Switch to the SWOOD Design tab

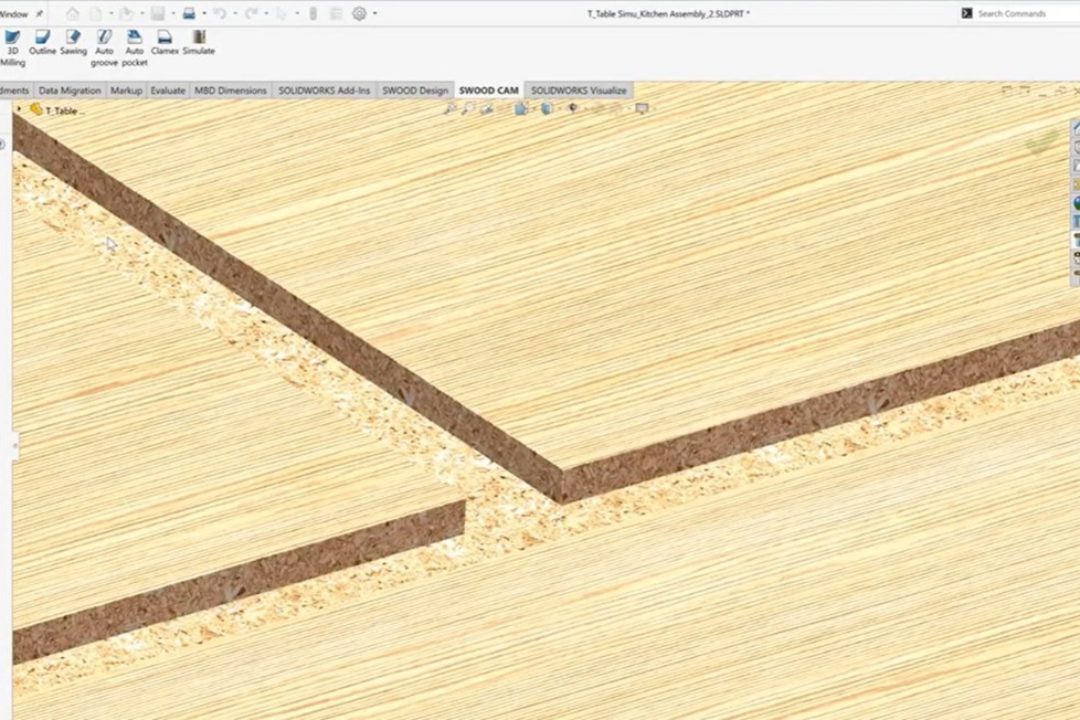click(x=415, y=90)
